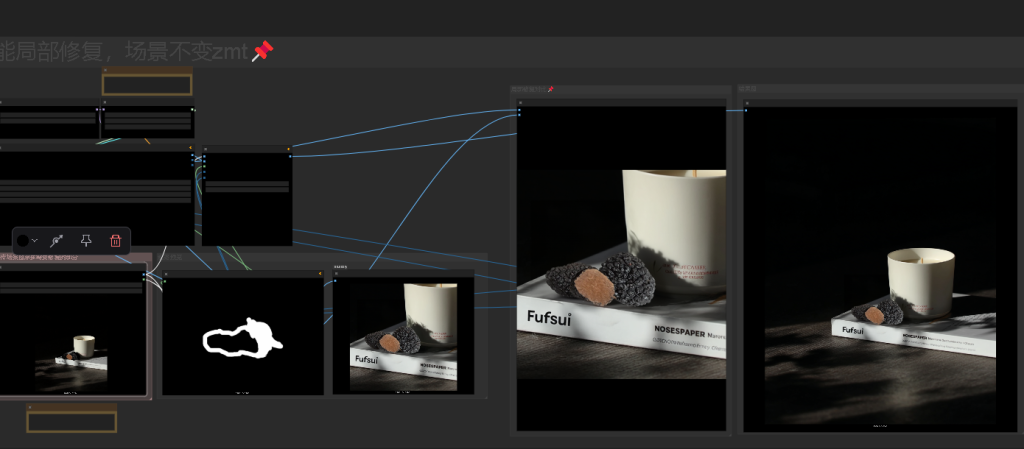Click the orange arrow badge on mask node
1024x449 pixels.
319,271
